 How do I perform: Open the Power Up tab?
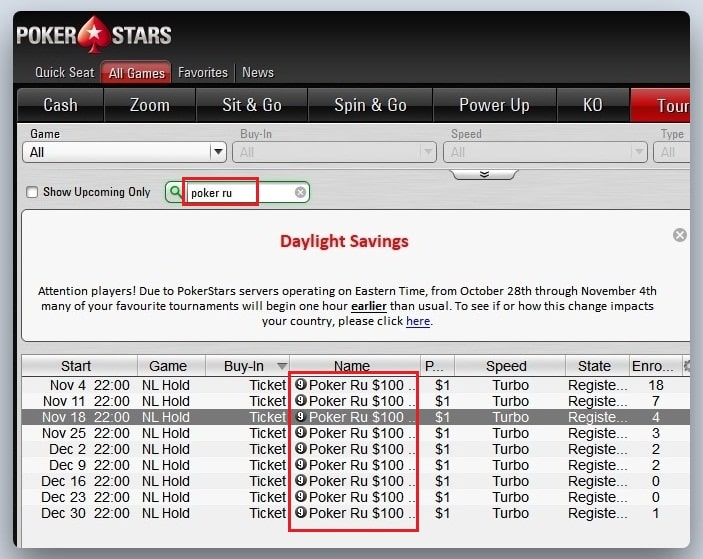click(495, 105)
